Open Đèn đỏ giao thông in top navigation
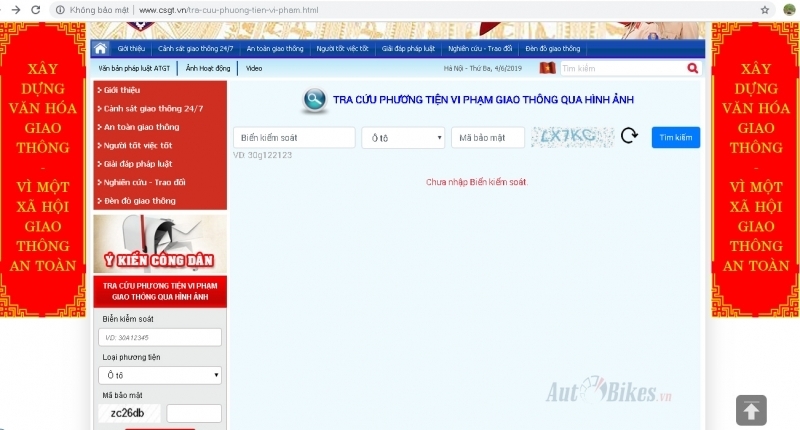Image resolution: width=800 pixels, height=430 pixels. [553, 48]
